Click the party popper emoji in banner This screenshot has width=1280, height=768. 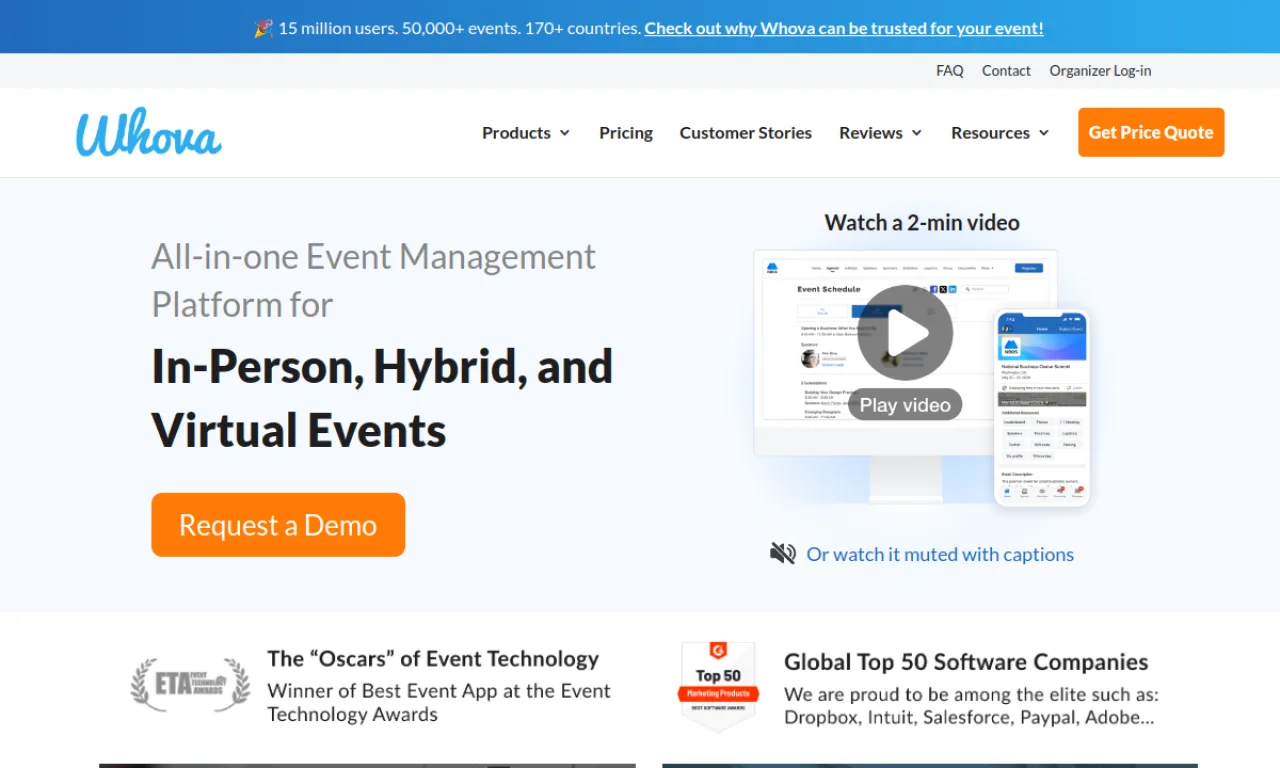click(x=263, y=28)
